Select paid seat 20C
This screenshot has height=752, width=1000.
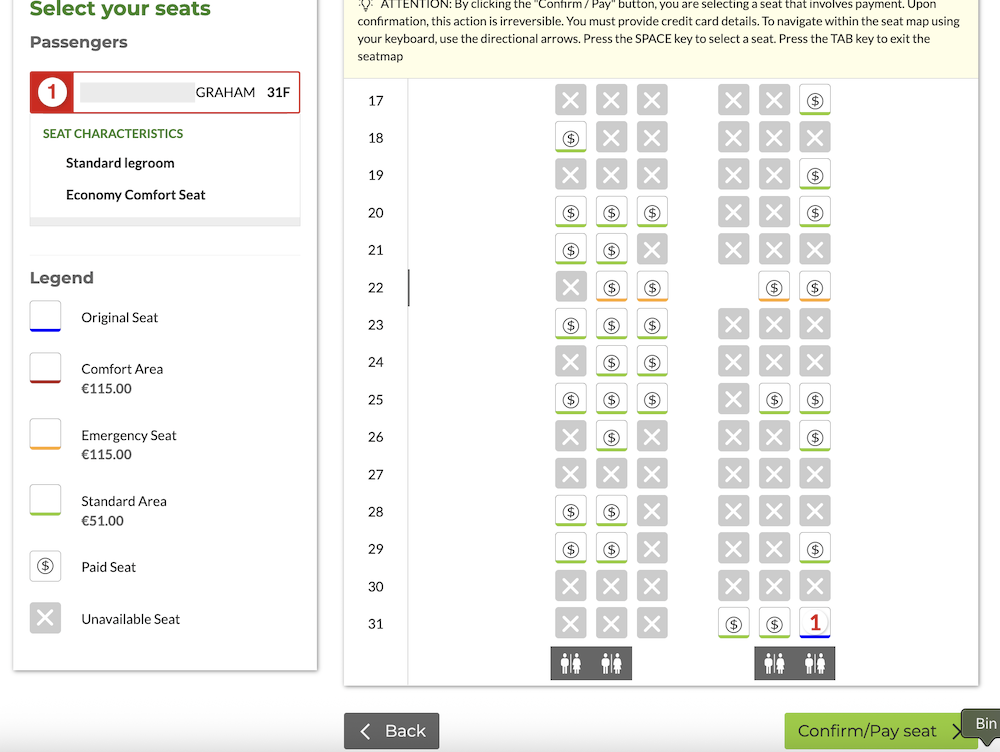click(652, 212)
